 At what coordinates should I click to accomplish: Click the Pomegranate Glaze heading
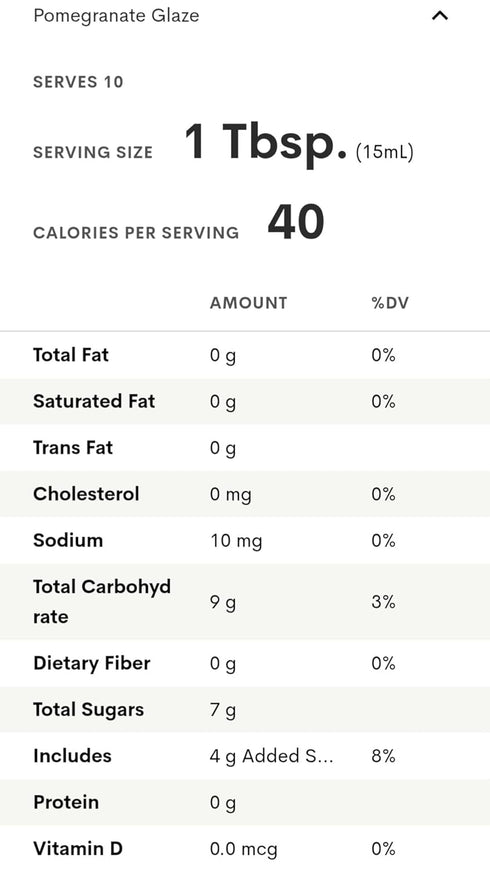116,16
